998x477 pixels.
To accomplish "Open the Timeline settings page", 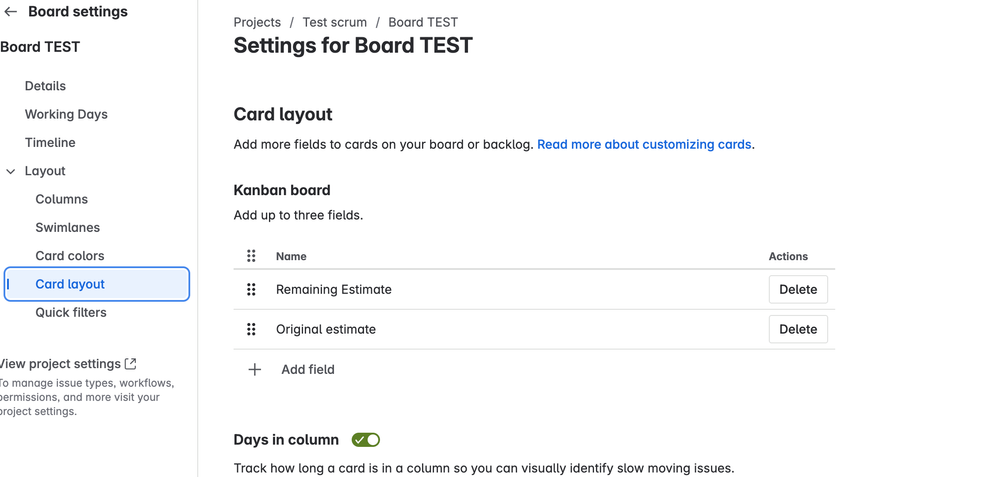I will (50, 143).
